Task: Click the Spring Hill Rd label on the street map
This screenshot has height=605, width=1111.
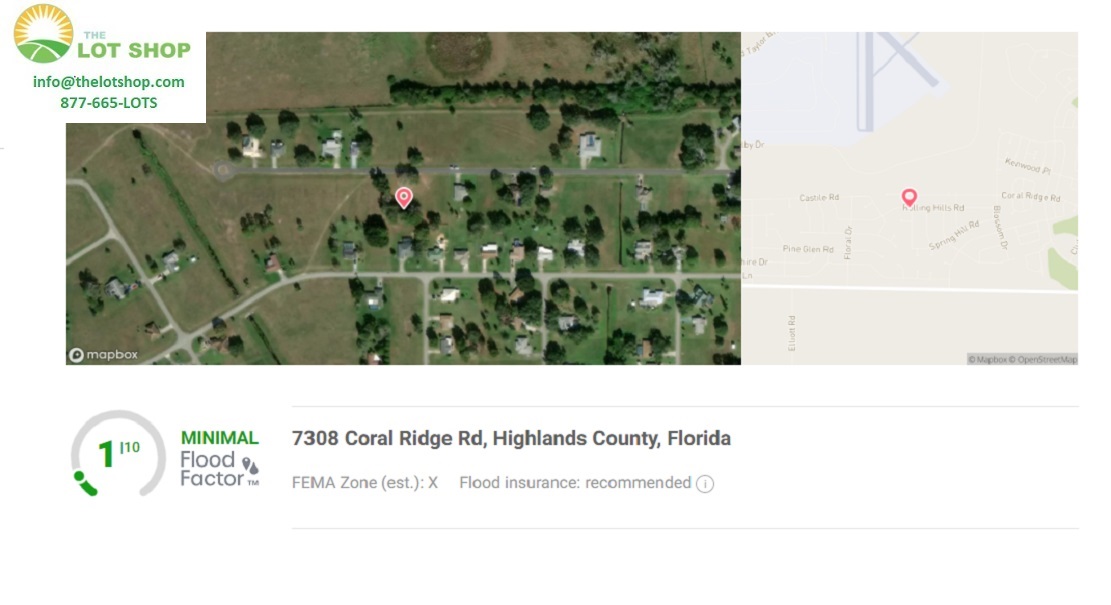Action: coord(954,235)
